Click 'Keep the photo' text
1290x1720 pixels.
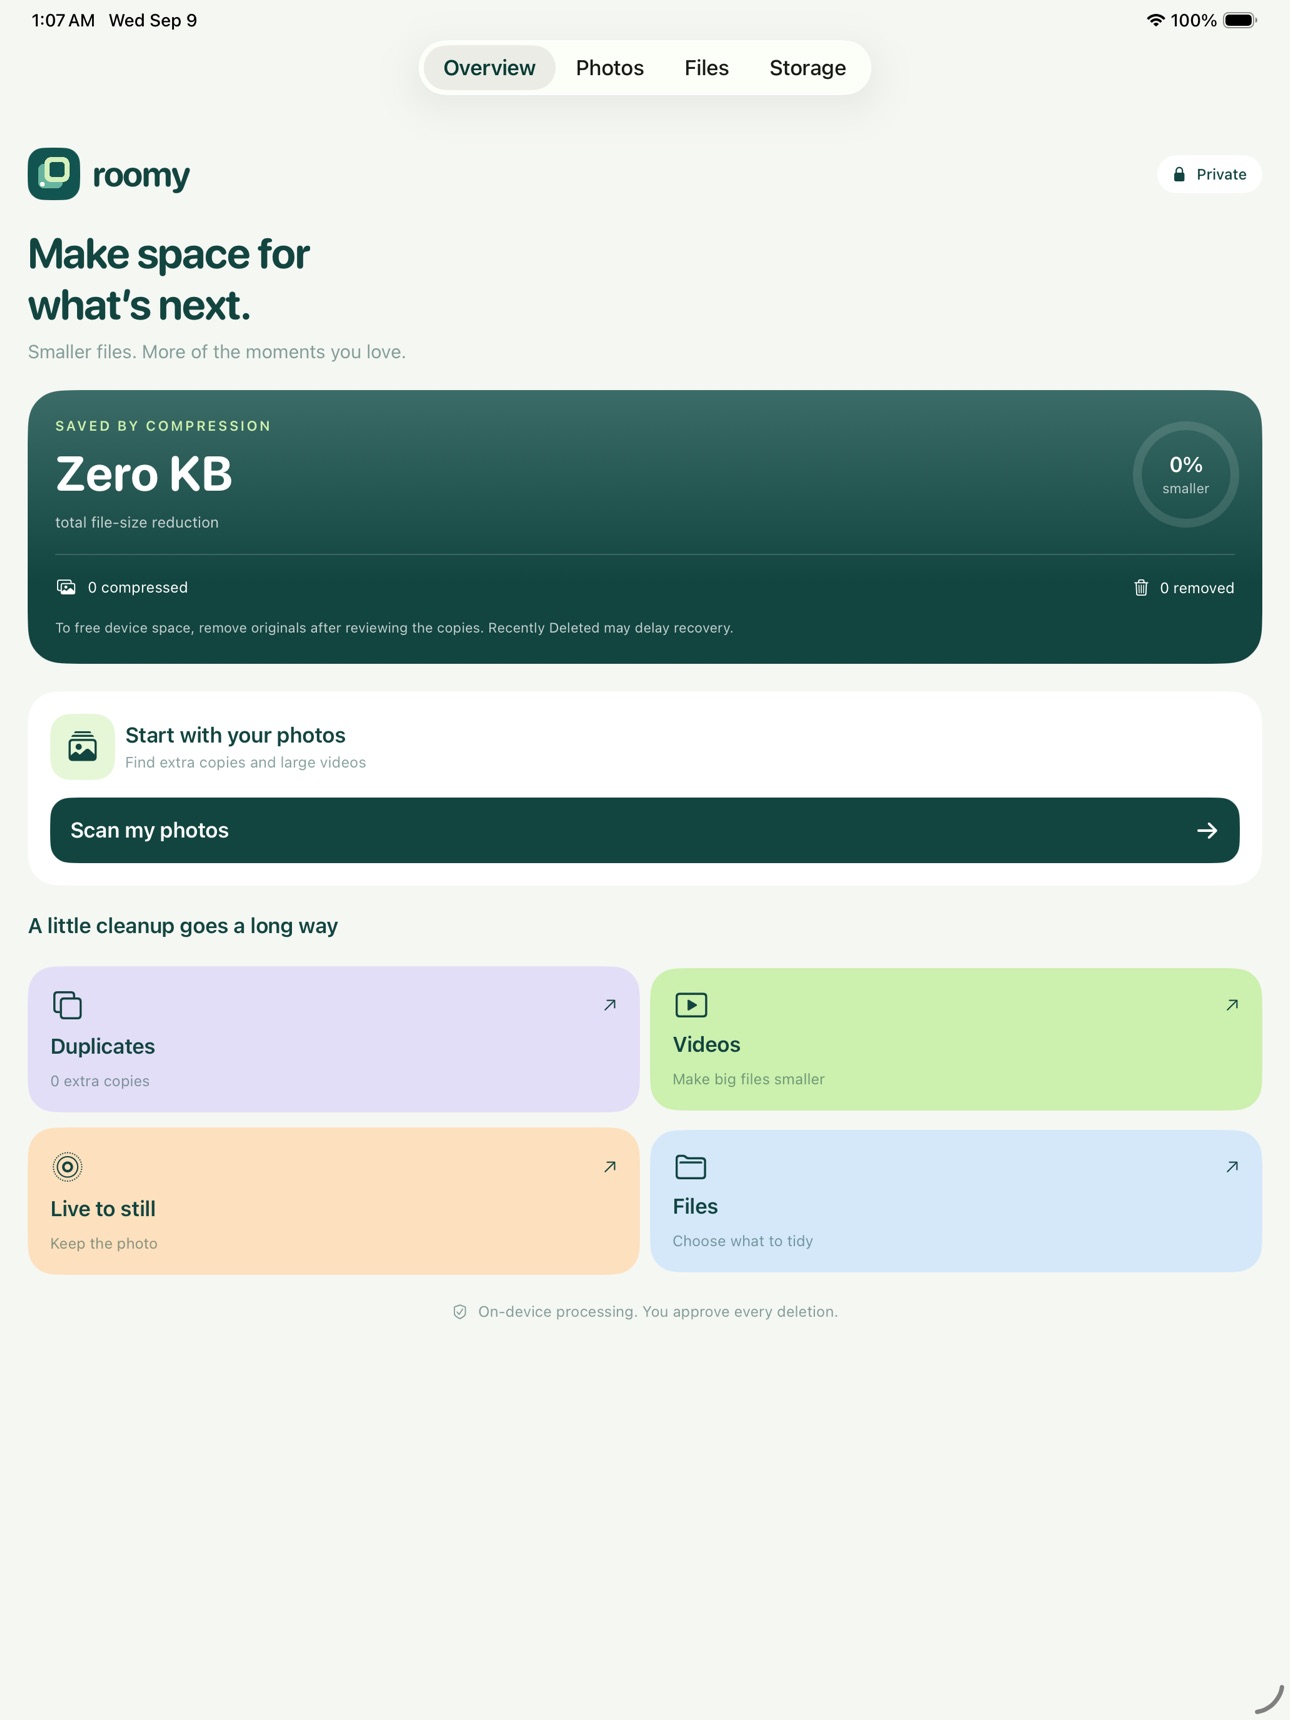coord(104,1243)
